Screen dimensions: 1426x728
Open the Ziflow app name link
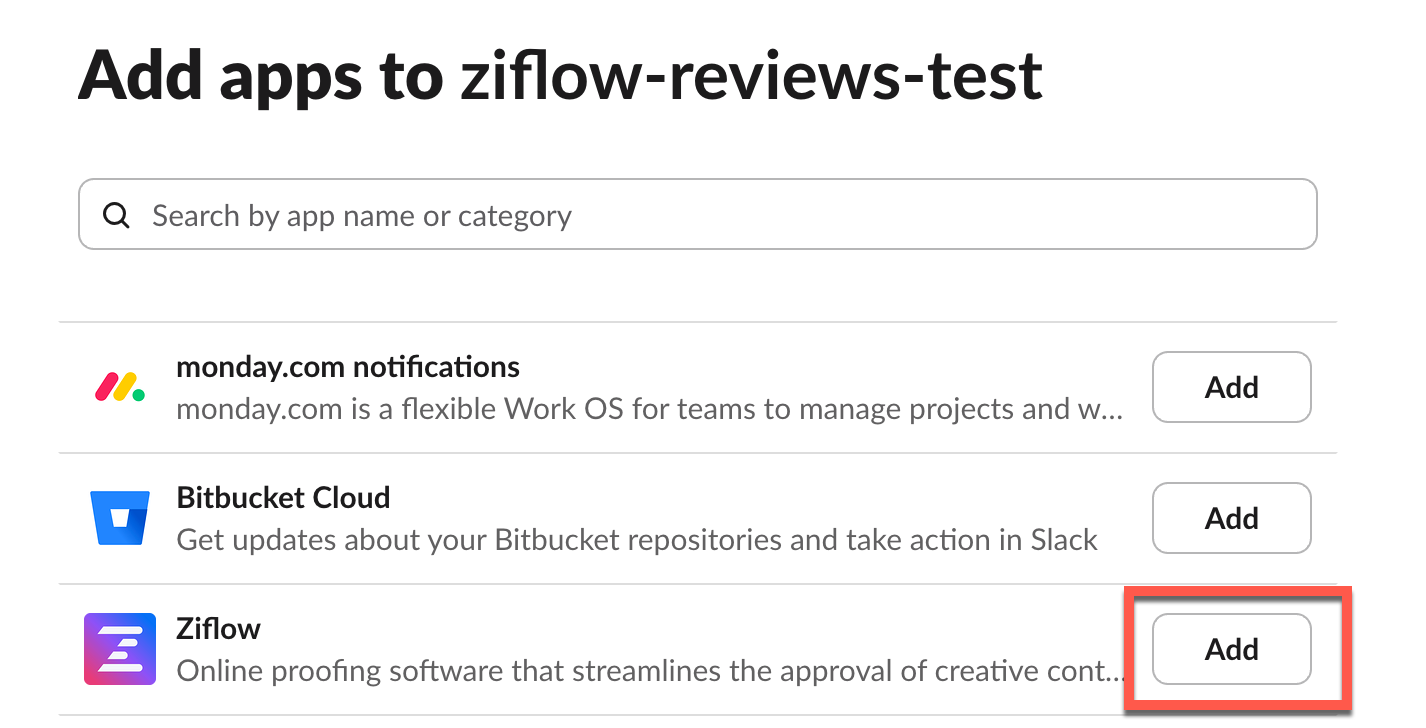(218, 628)
